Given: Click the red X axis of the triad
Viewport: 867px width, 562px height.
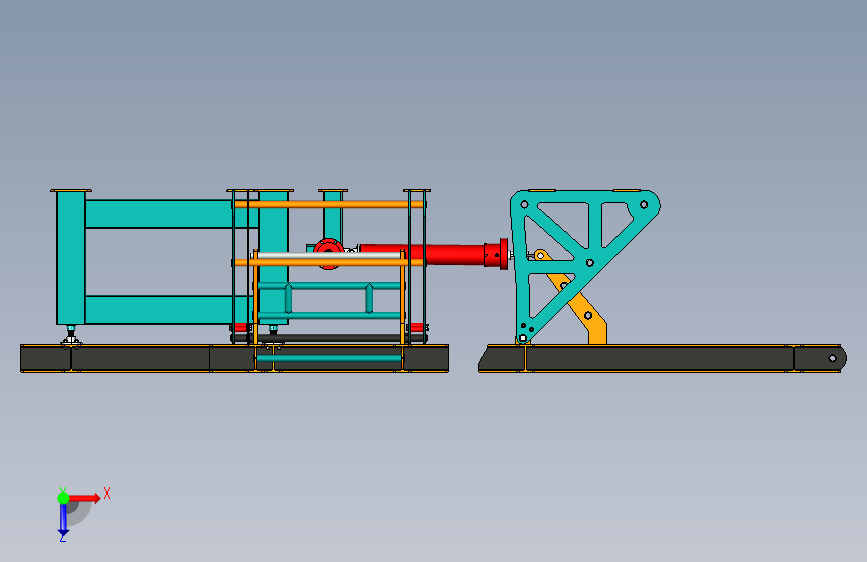Looking at the screenshot, I should pos(84,498).
